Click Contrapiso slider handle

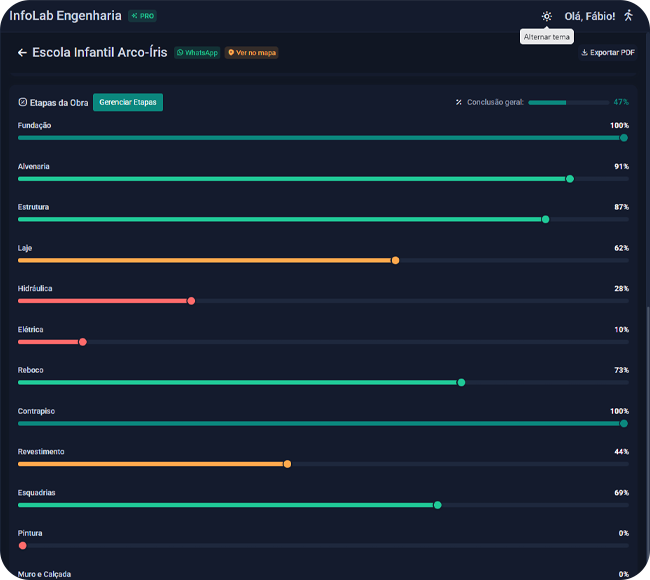click(x=623, y=423)
